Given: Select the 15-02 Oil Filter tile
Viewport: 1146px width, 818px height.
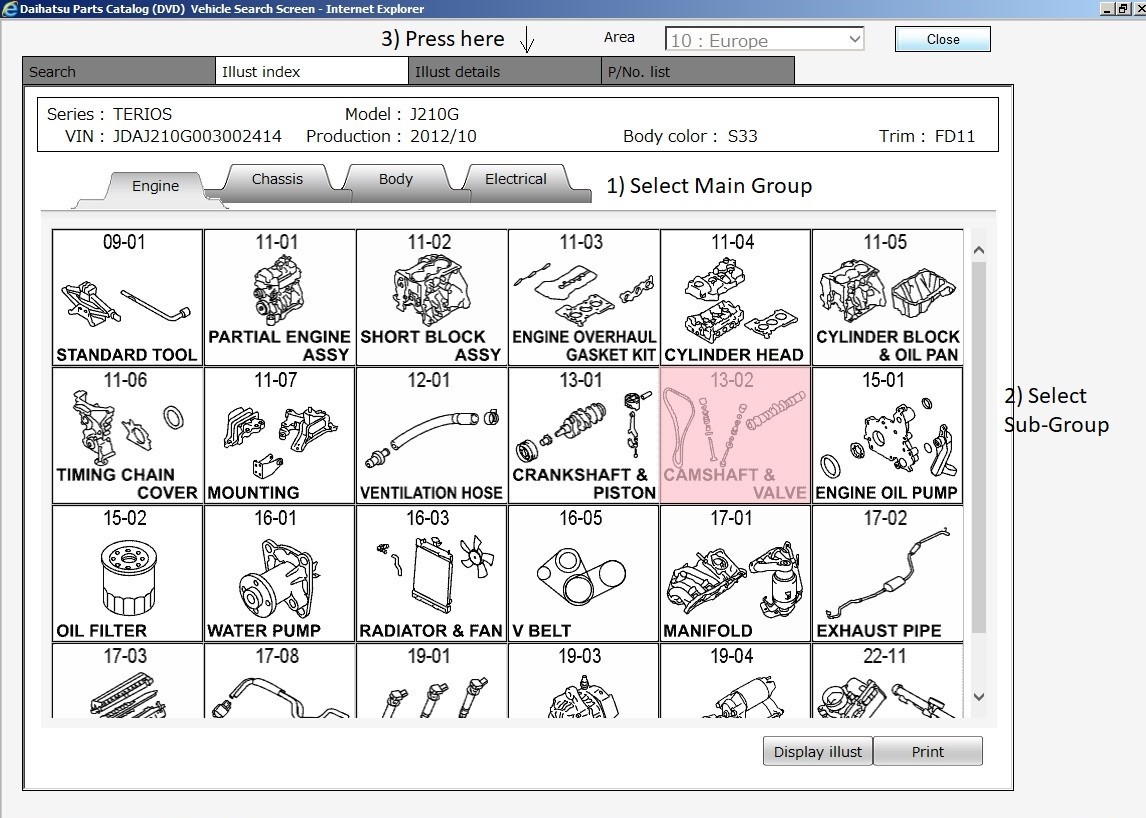Looking at the screenshot, I should click(127, 574).
